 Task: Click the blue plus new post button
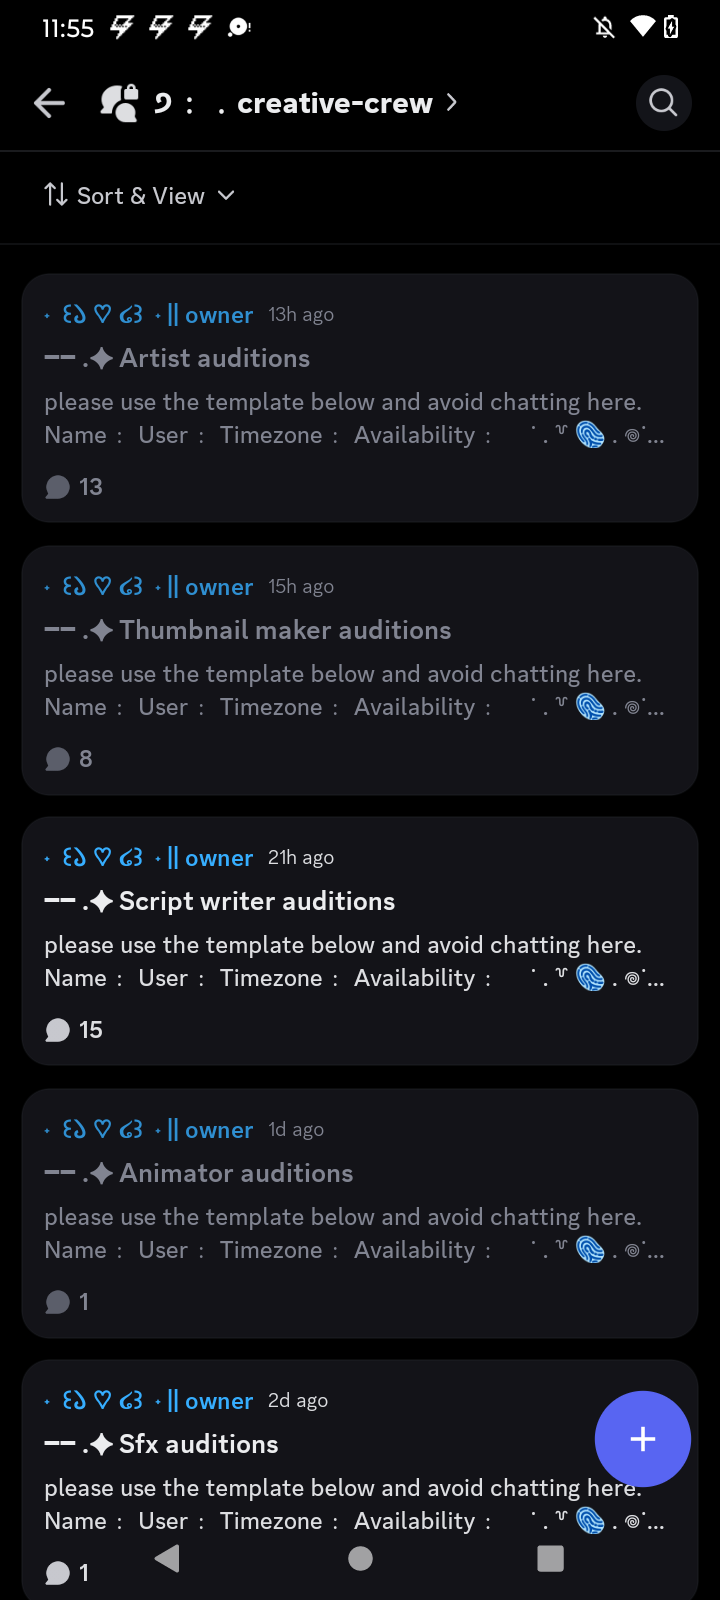coord(642,1439)
